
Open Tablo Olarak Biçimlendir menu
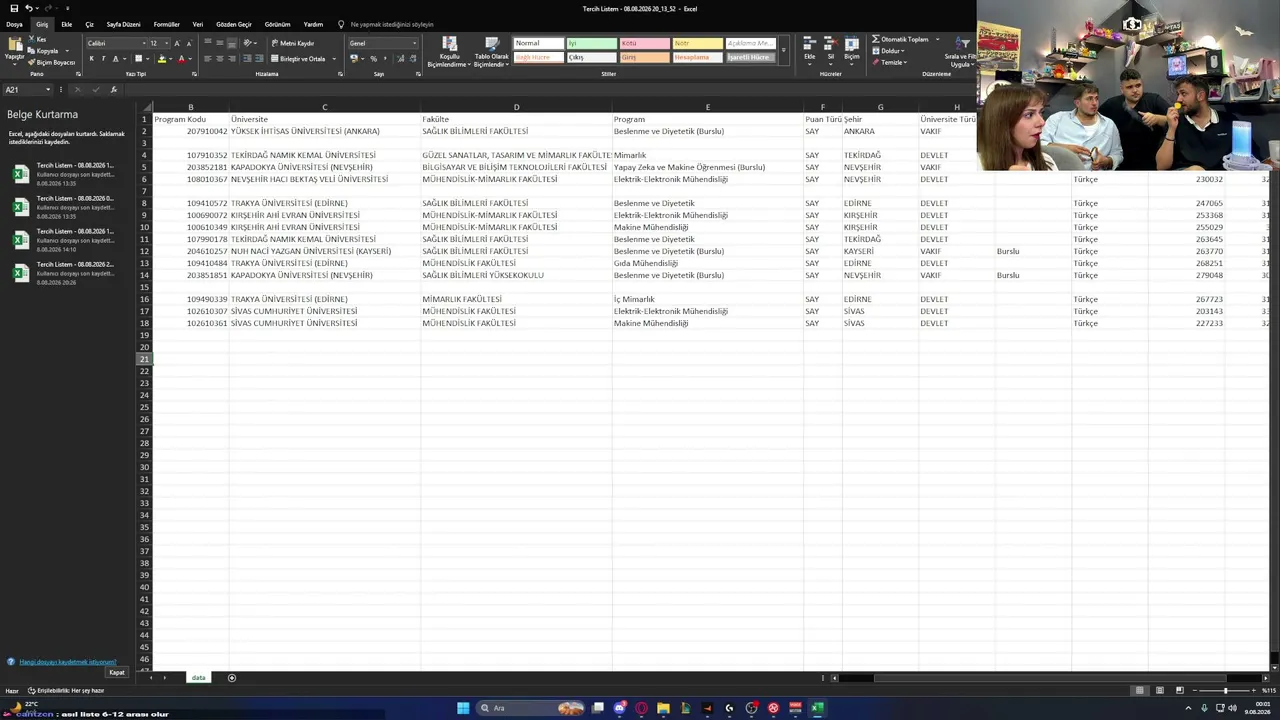click(x=491, y=52)
